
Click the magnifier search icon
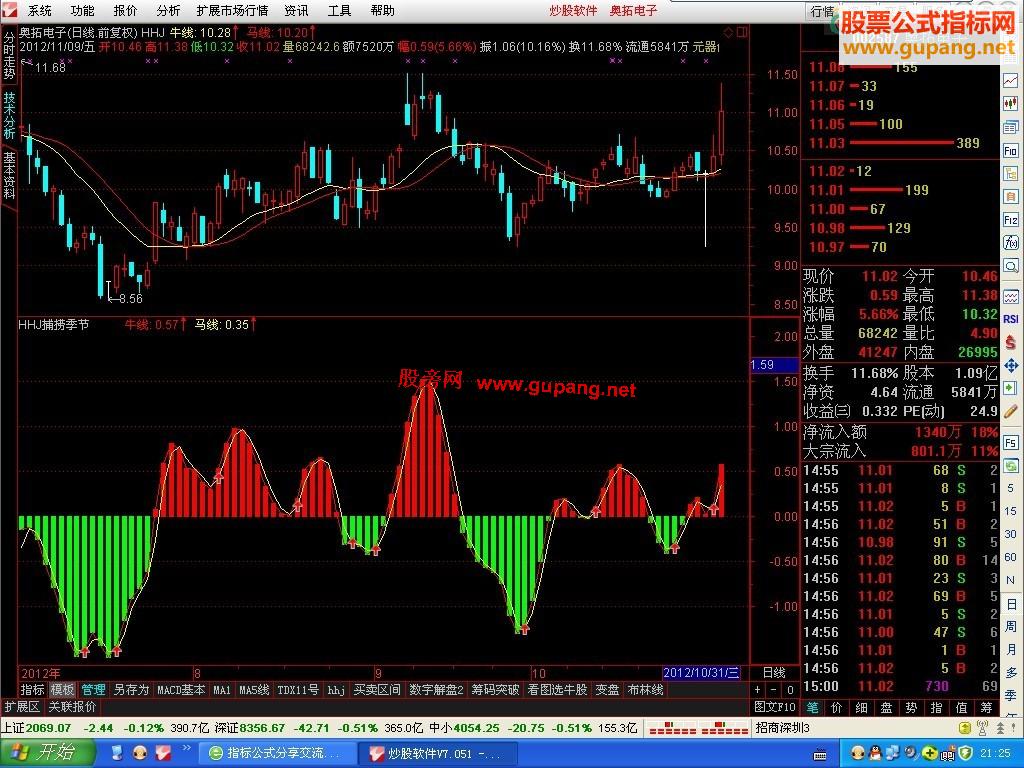coord(1010,266)
